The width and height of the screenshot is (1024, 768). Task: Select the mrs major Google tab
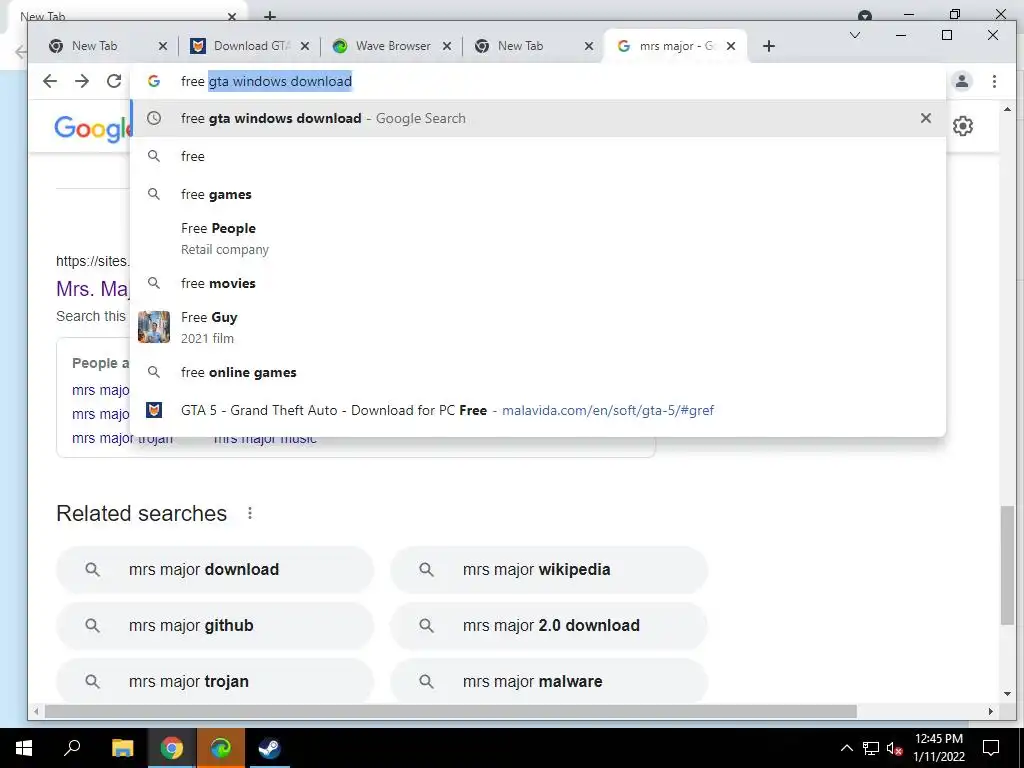click(x=676, y=46)
